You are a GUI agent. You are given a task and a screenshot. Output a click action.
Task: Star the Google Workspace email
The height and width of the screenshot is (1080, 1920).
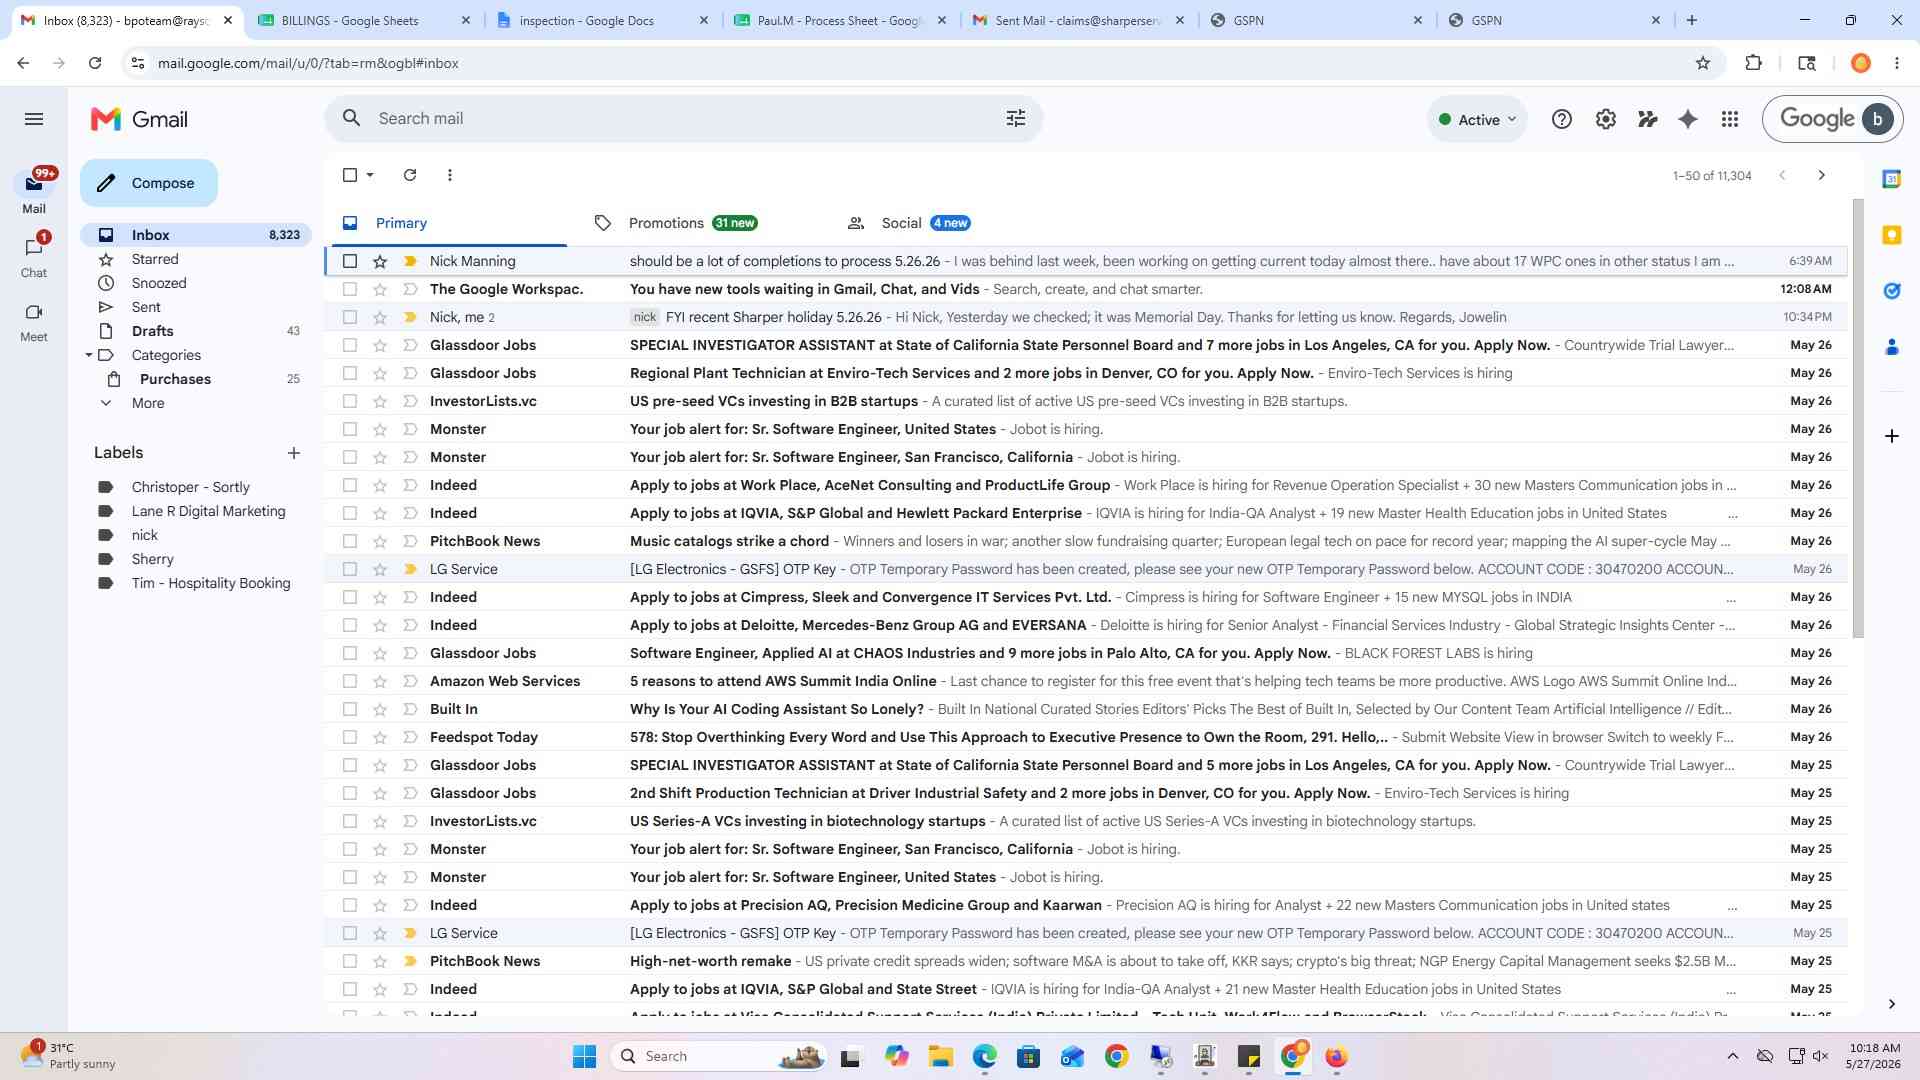click(x=380, y=289)
